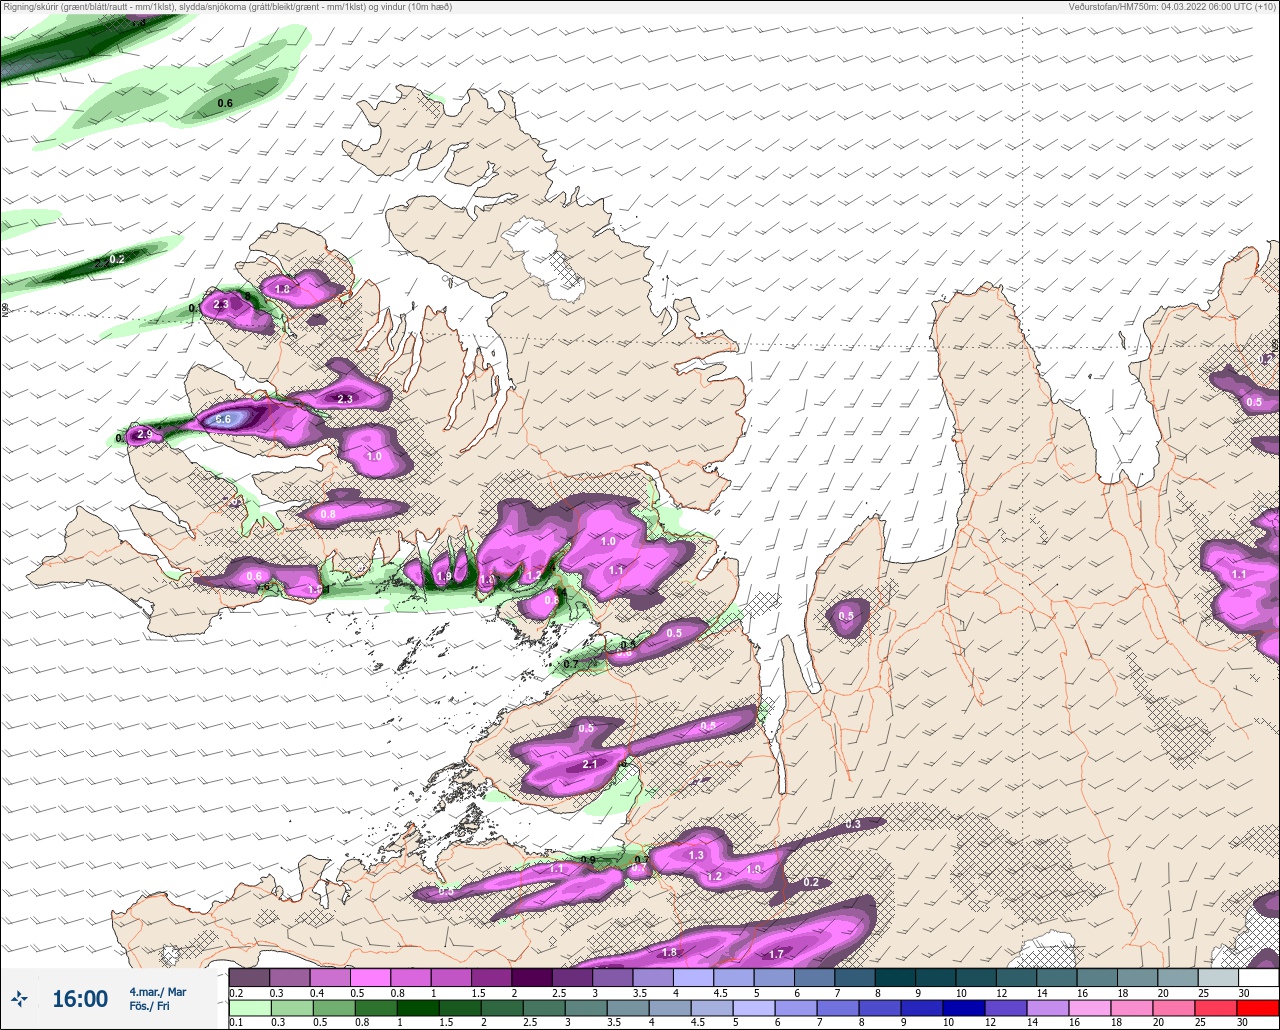Click the 1.3 precipitation value on the map
The width and height of the screenshot is (1280, 1030).
pos(696,856)
